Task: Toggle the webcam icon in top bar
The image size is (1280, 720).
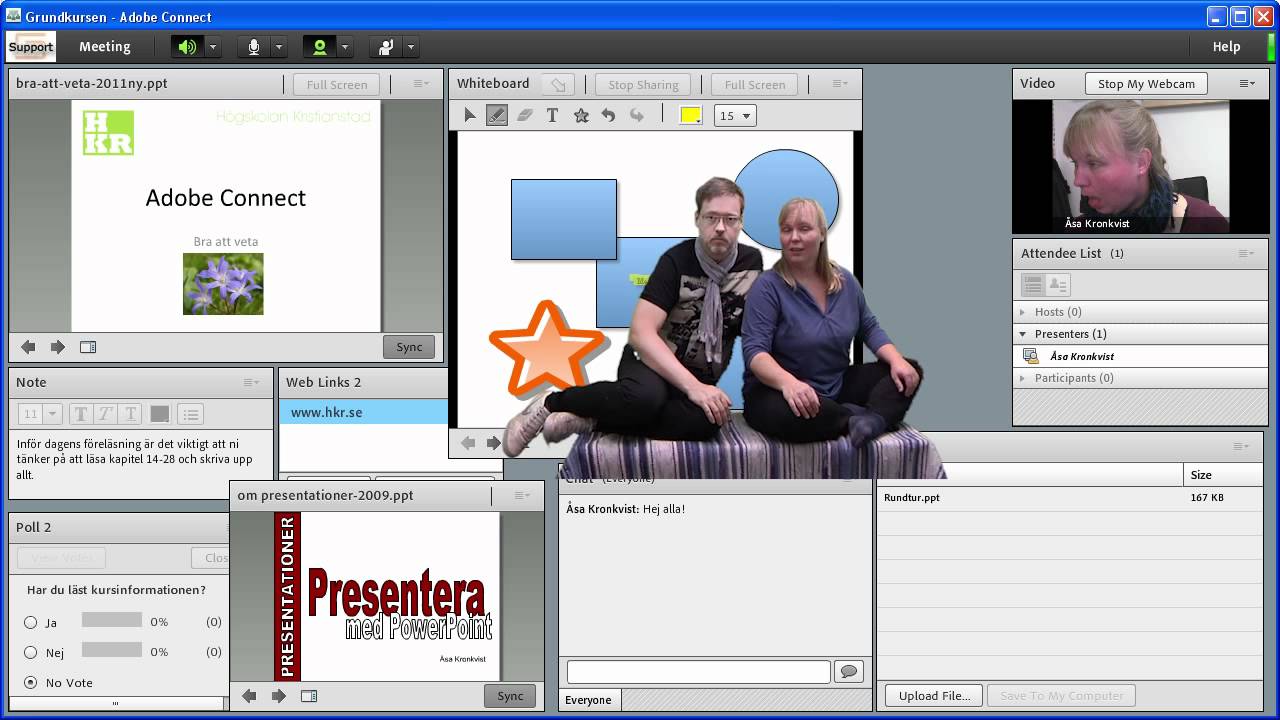Action: pyautogui.click(x=320, y=47)
